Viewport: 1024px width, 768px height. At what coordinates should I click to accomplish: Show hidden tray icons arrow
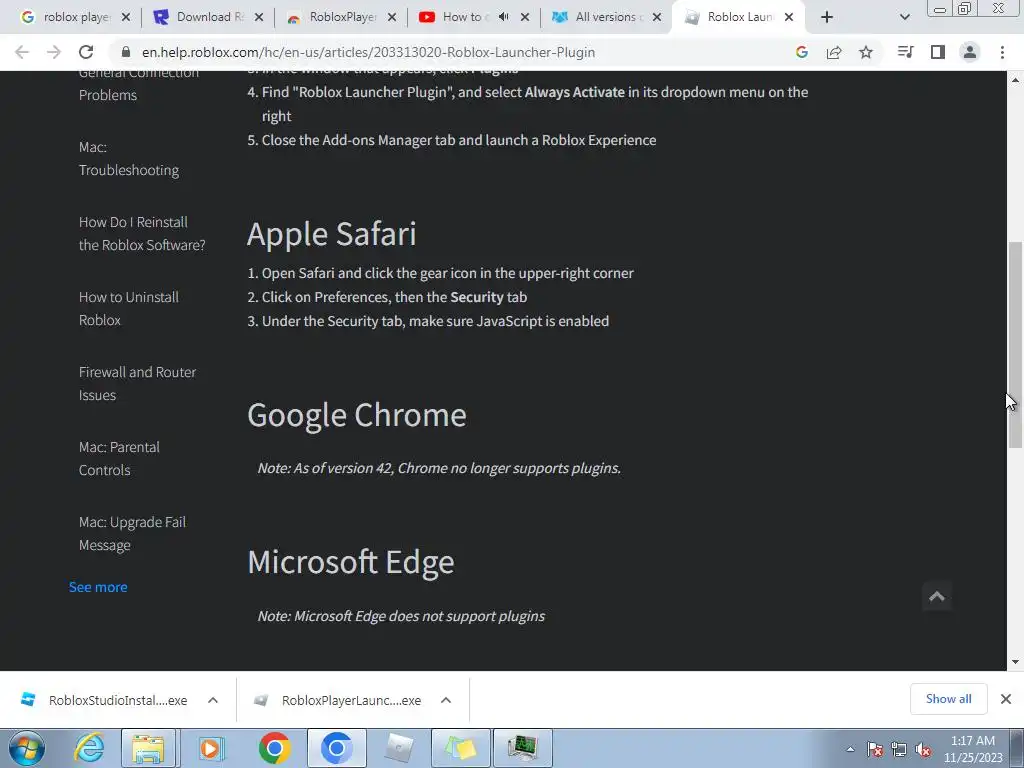[850, 749]
